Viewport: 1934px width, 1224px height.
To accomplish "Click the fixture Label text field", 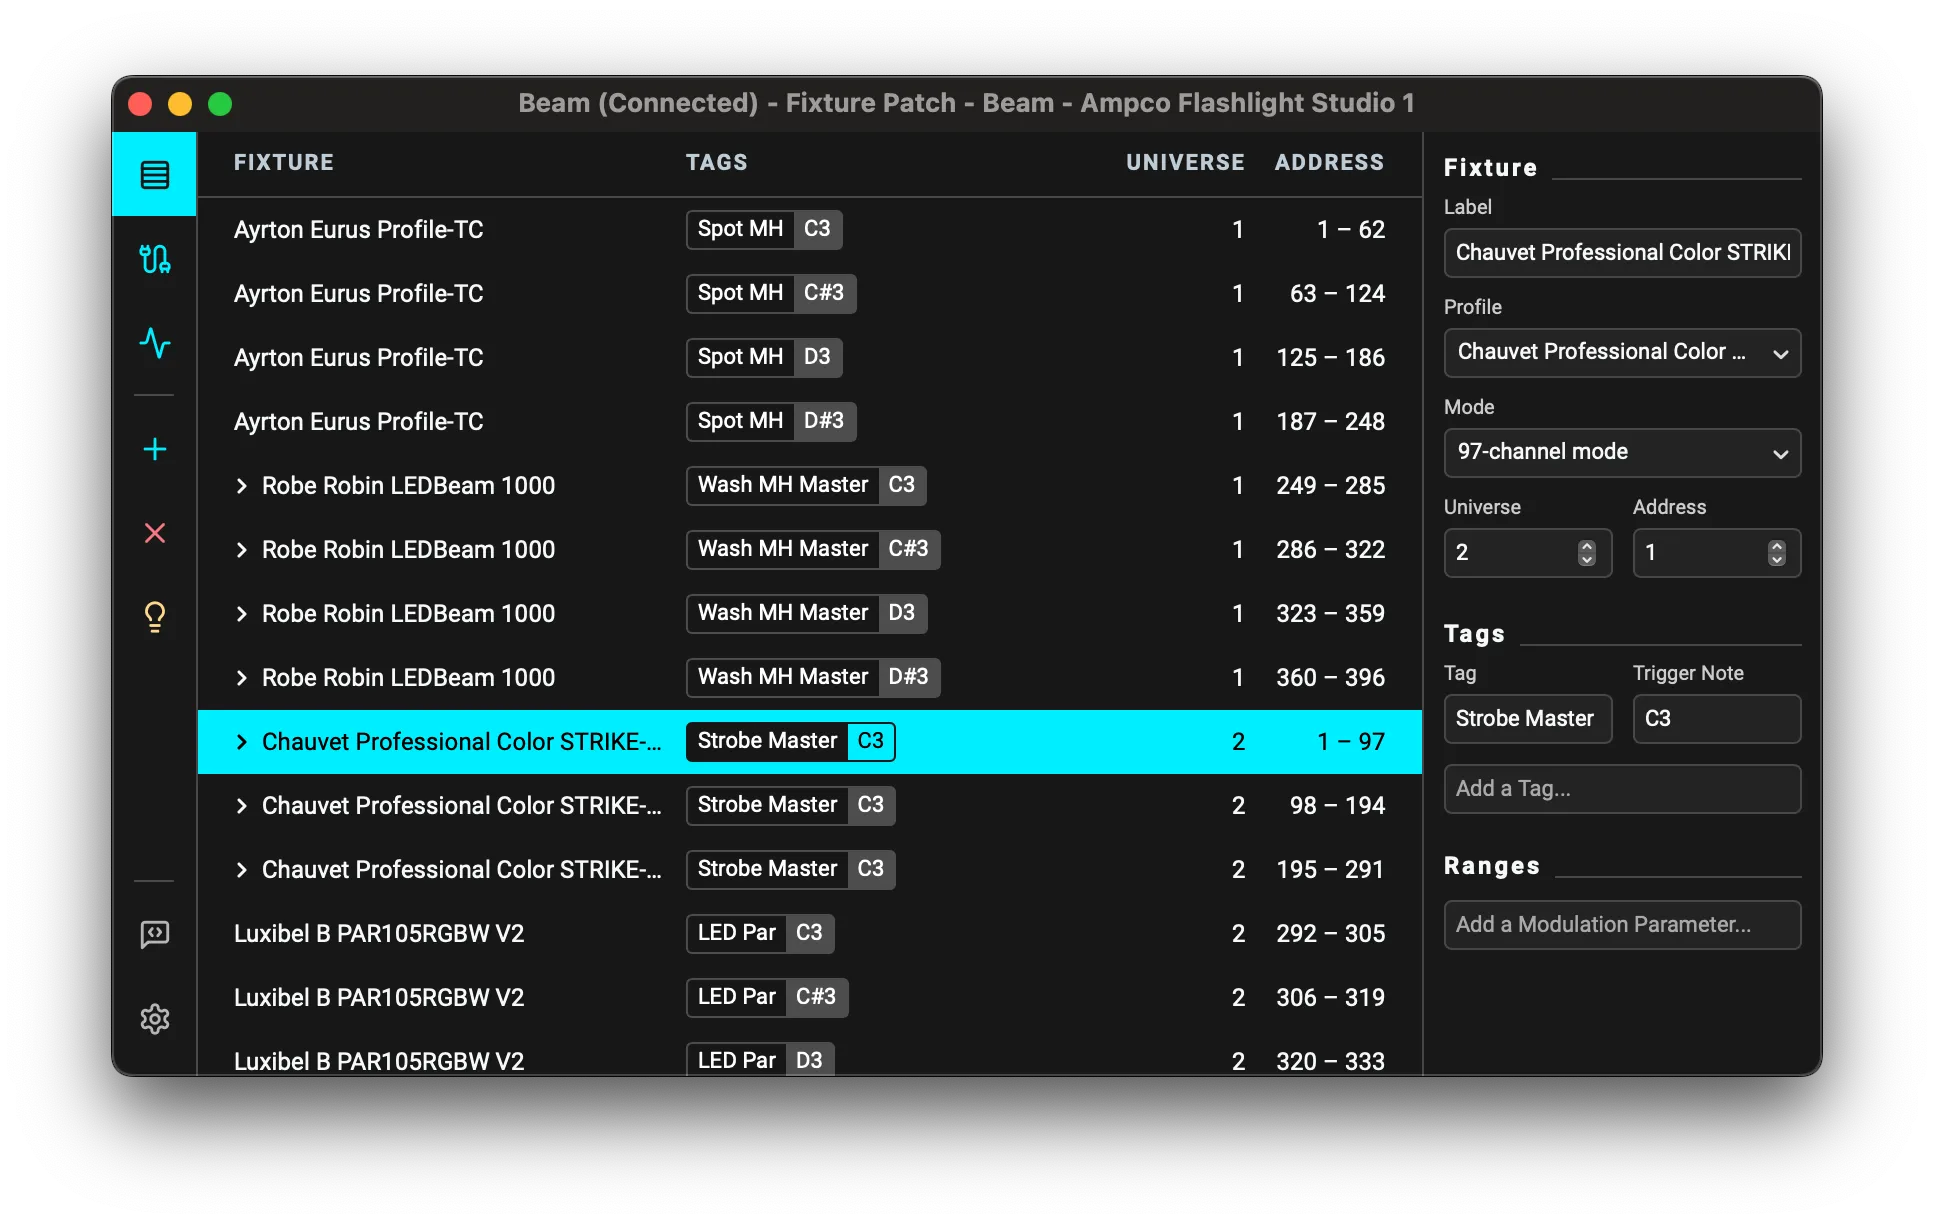I will (1621, 253).
